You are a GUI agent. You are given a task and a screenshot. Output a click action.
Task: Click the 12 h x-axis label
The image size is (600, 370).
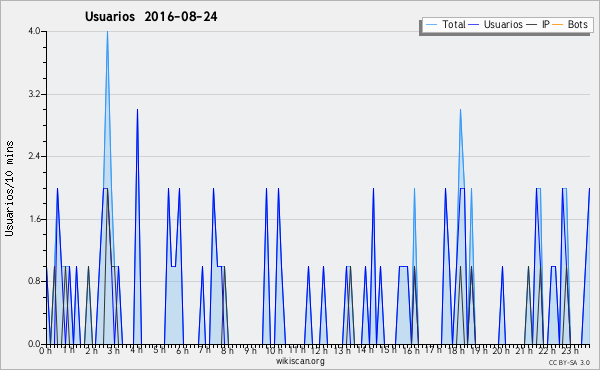click(x=319, y=351)
